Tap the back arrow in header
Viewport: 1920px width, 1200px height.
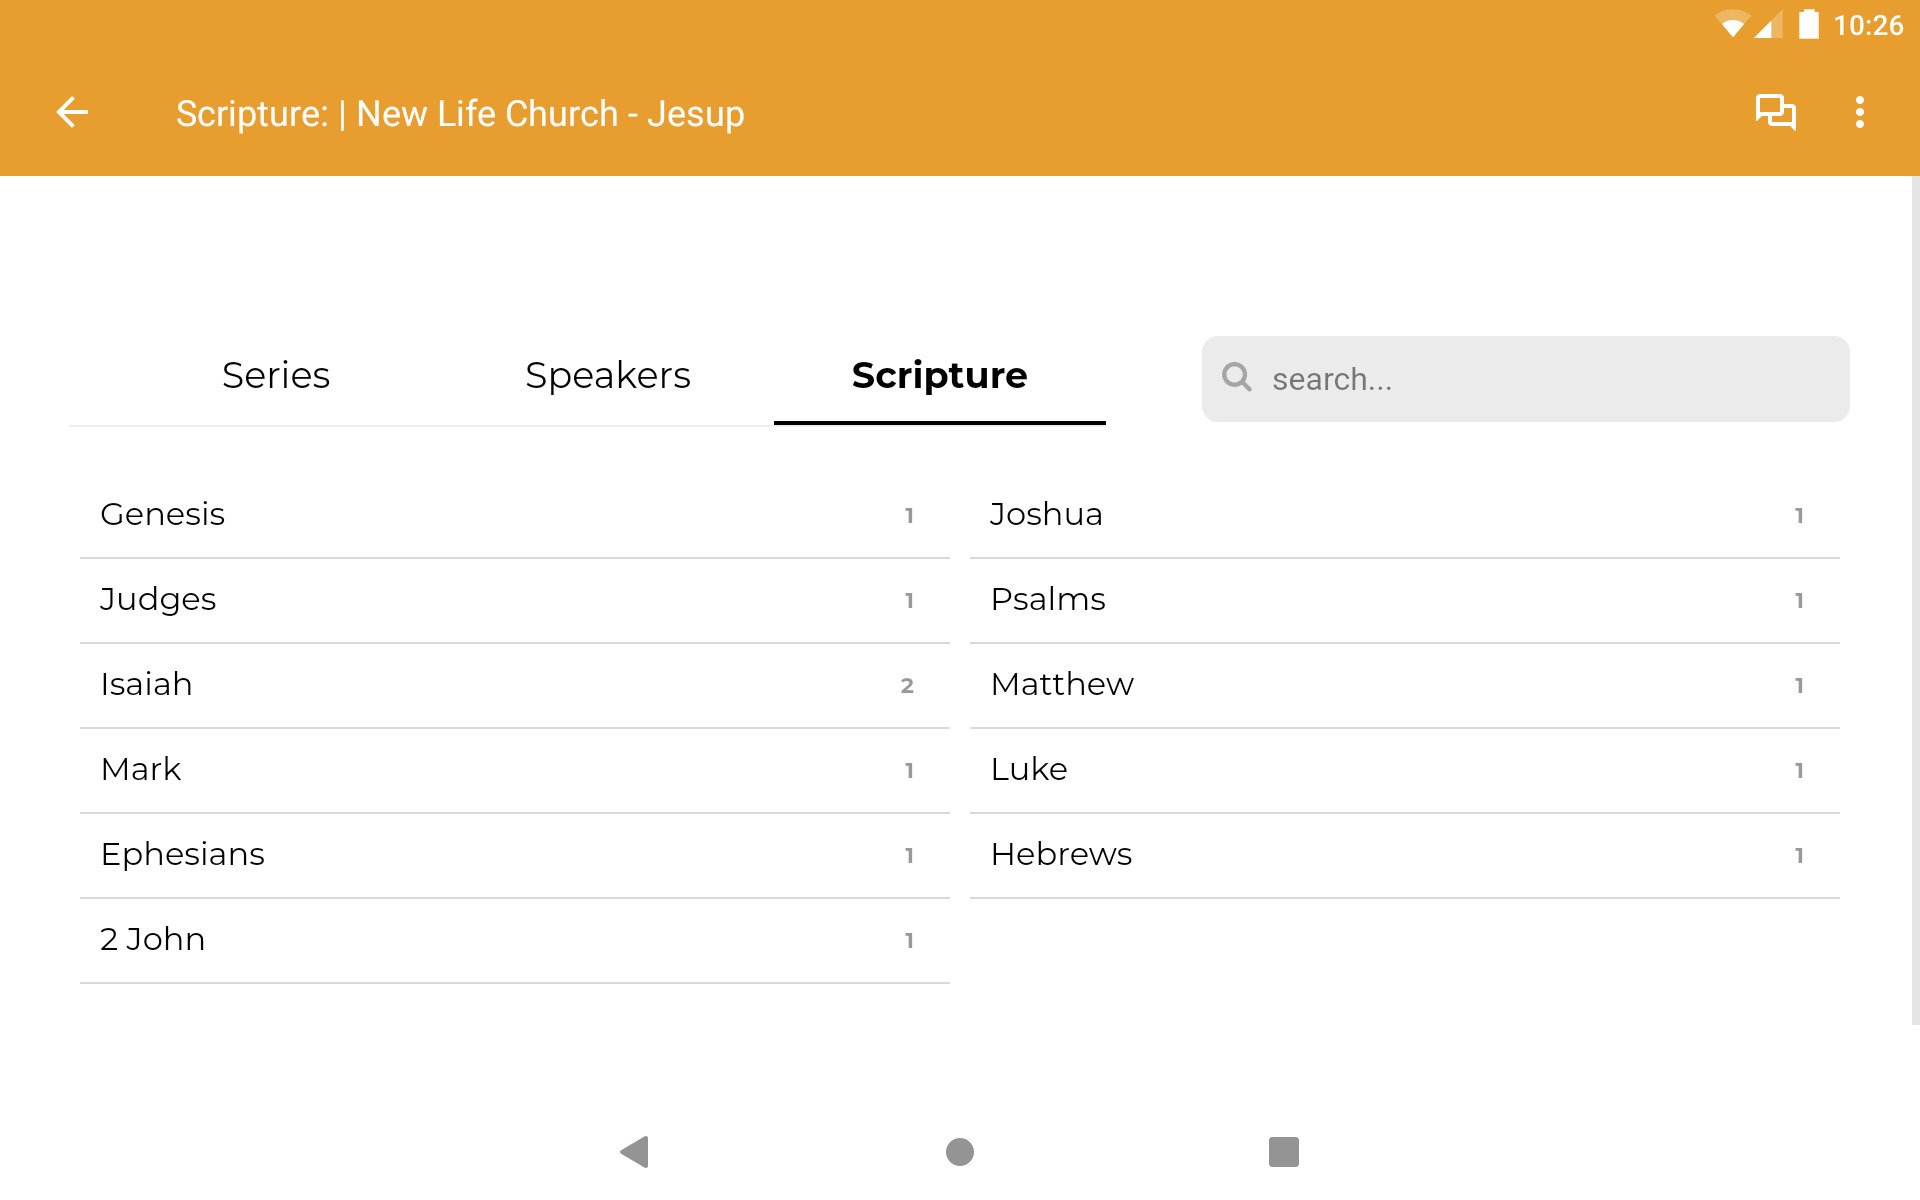(72, 113)
